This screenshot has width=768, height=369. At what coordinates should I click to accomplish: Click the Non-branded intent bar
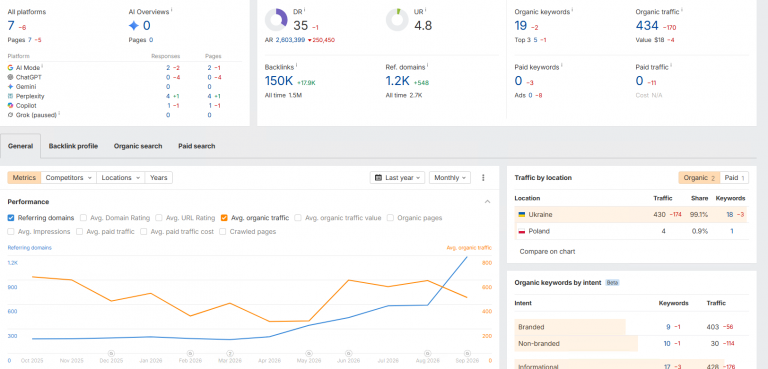(x=576, y=344)
